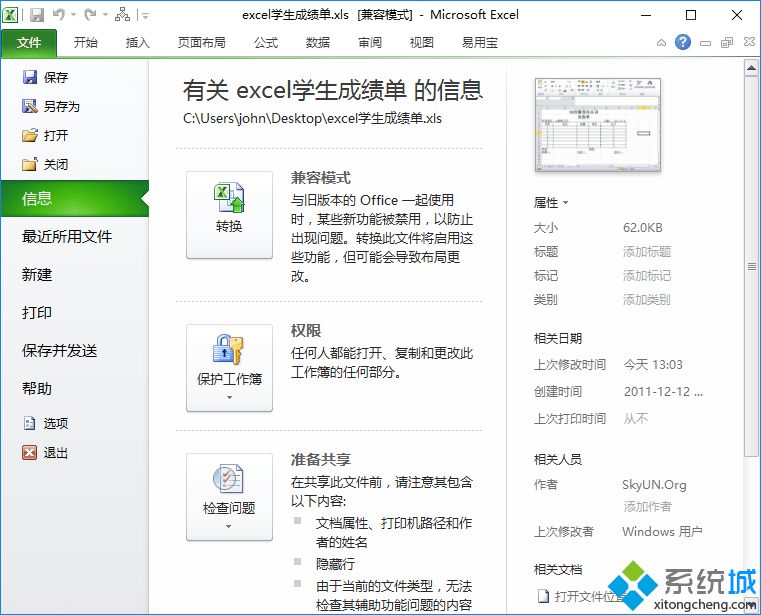Click the author name SkyUN.Org
This screenshot has width=761, height=615.
(x=654, y=484)
